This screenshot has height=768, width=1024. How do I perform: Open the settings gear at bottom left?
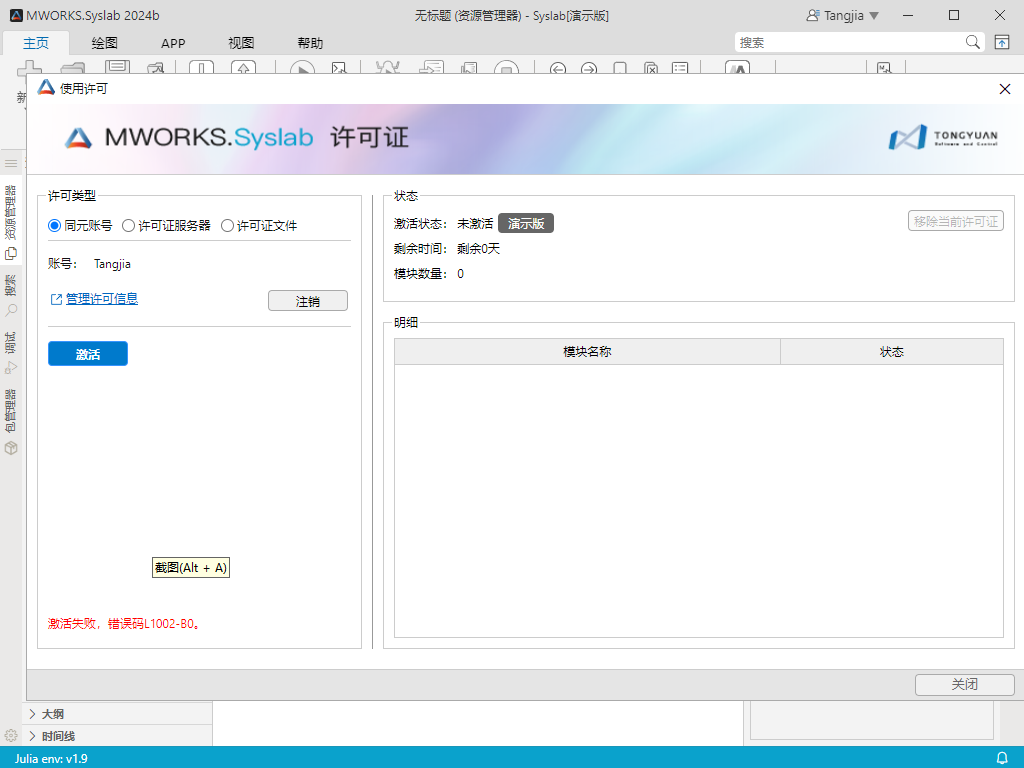pos(10,736)
